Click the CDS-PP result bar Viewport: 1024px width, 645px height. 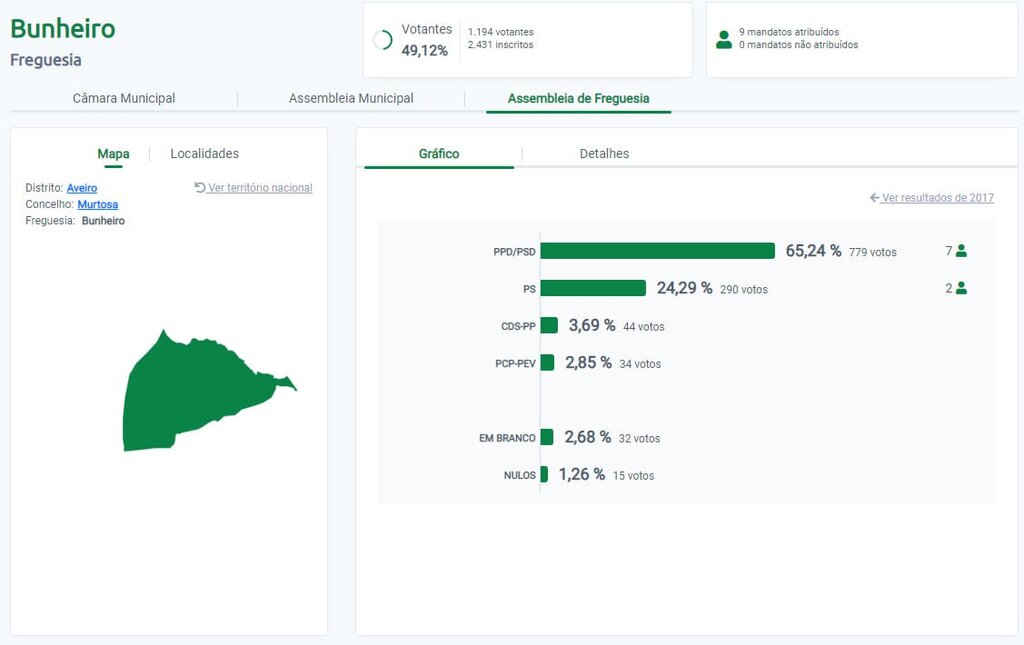point(549,326)
